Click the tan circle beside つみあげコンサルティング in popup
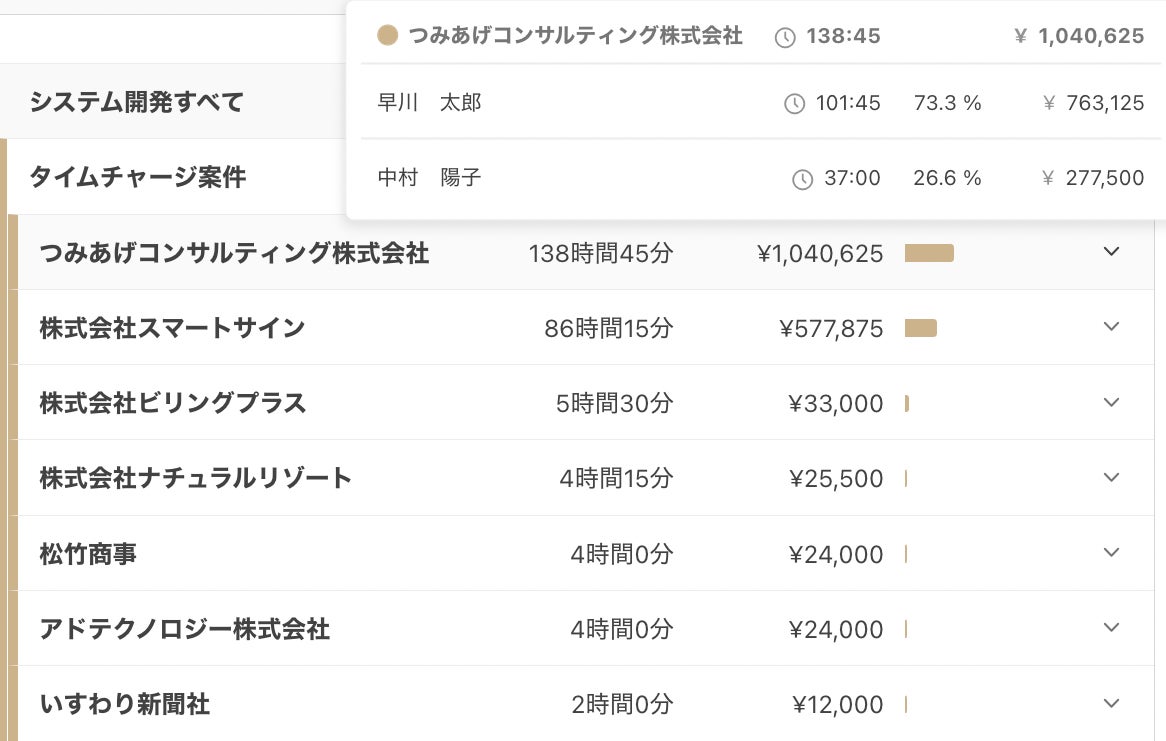 click(x=387, y=36)
